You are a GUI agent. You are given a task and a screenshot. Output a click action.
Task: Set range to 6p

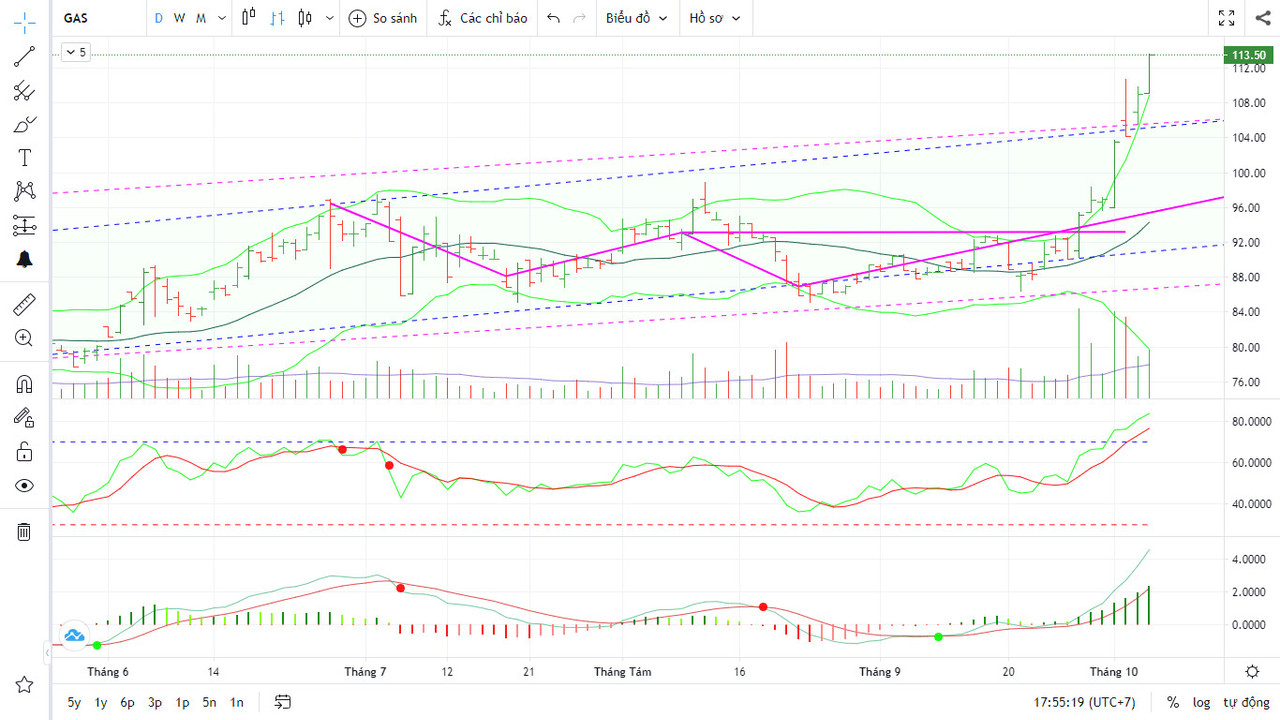pyautogui.click(x=127, y=702)
